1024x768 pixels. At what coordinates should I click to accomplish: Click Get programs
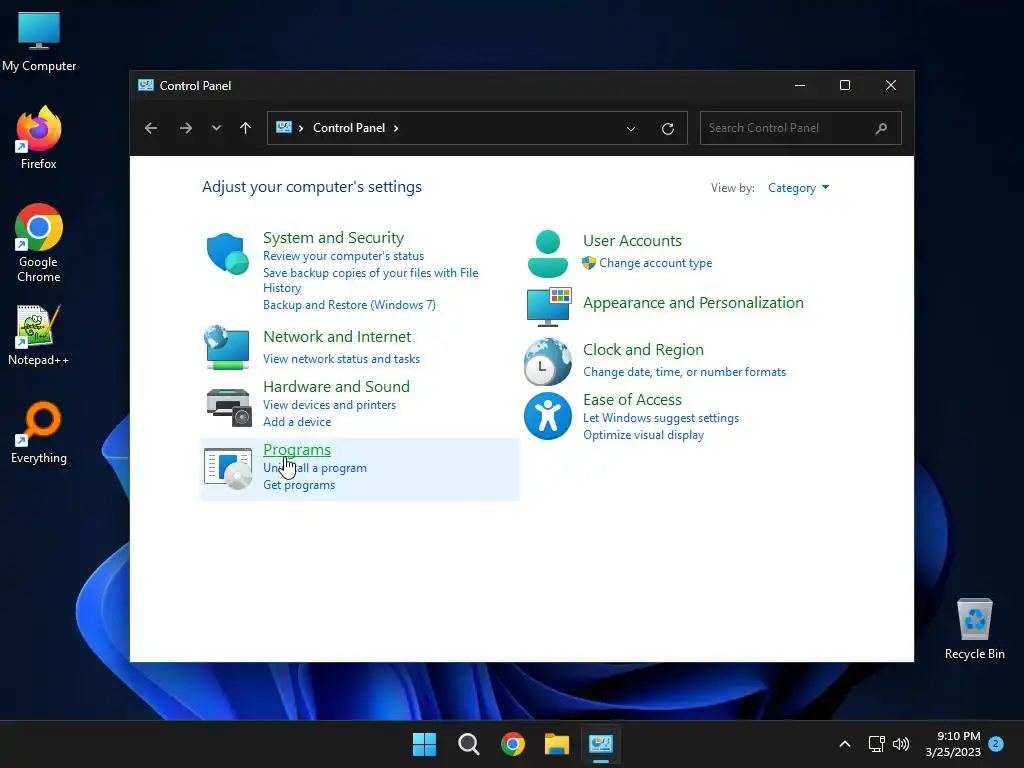pos(298,485)
